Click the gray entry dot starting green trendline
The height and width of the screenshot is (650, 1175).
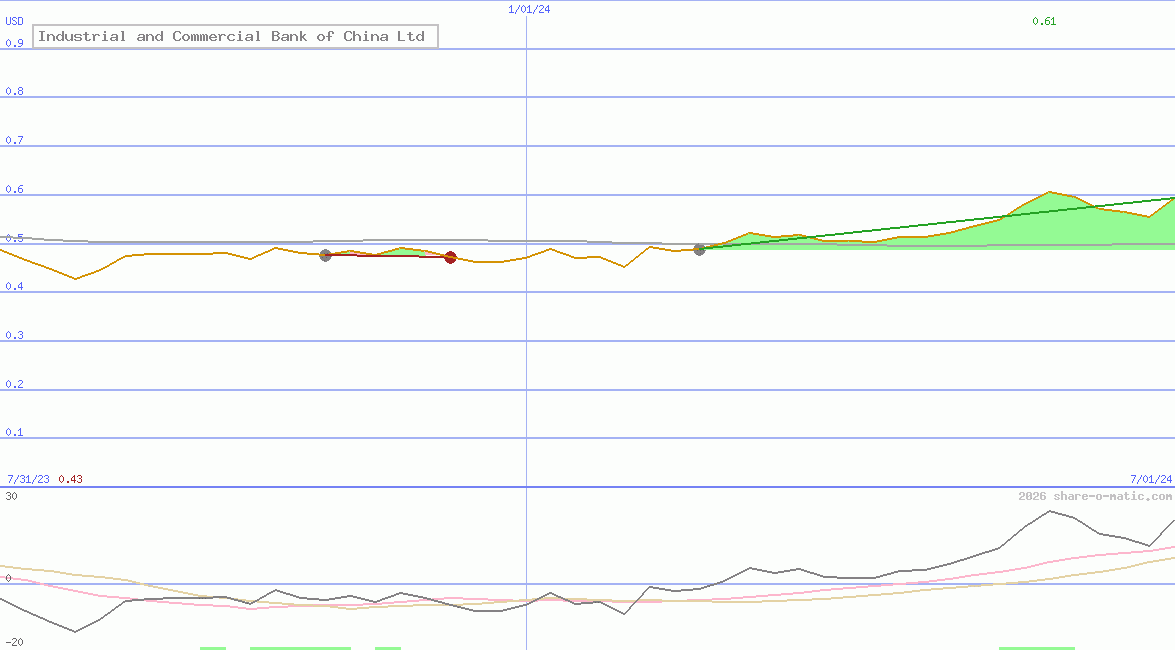click(x=699, y=250)
